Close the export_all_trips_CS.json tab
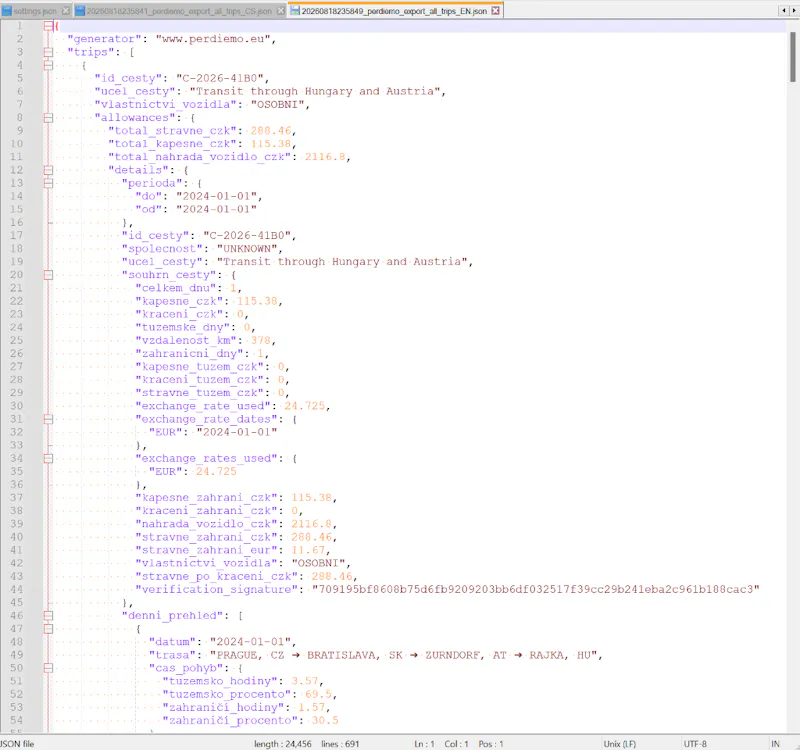Screen dimensions: 800x750 click(x=281, y=11)
